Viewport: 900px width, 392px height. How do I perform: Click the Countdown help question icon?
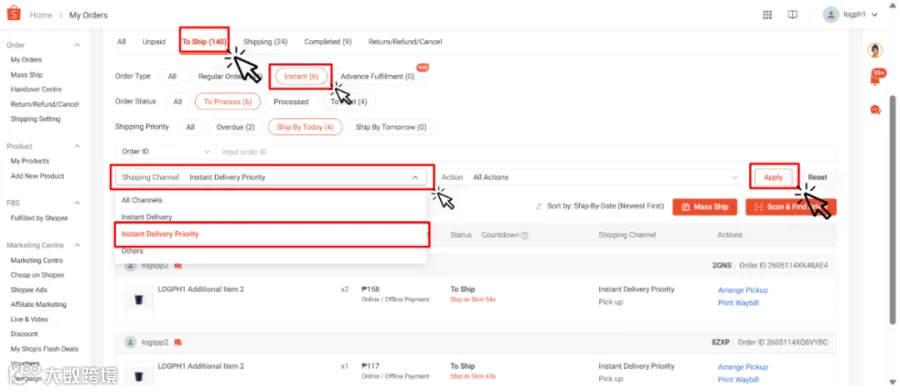(x=524, y=235)
